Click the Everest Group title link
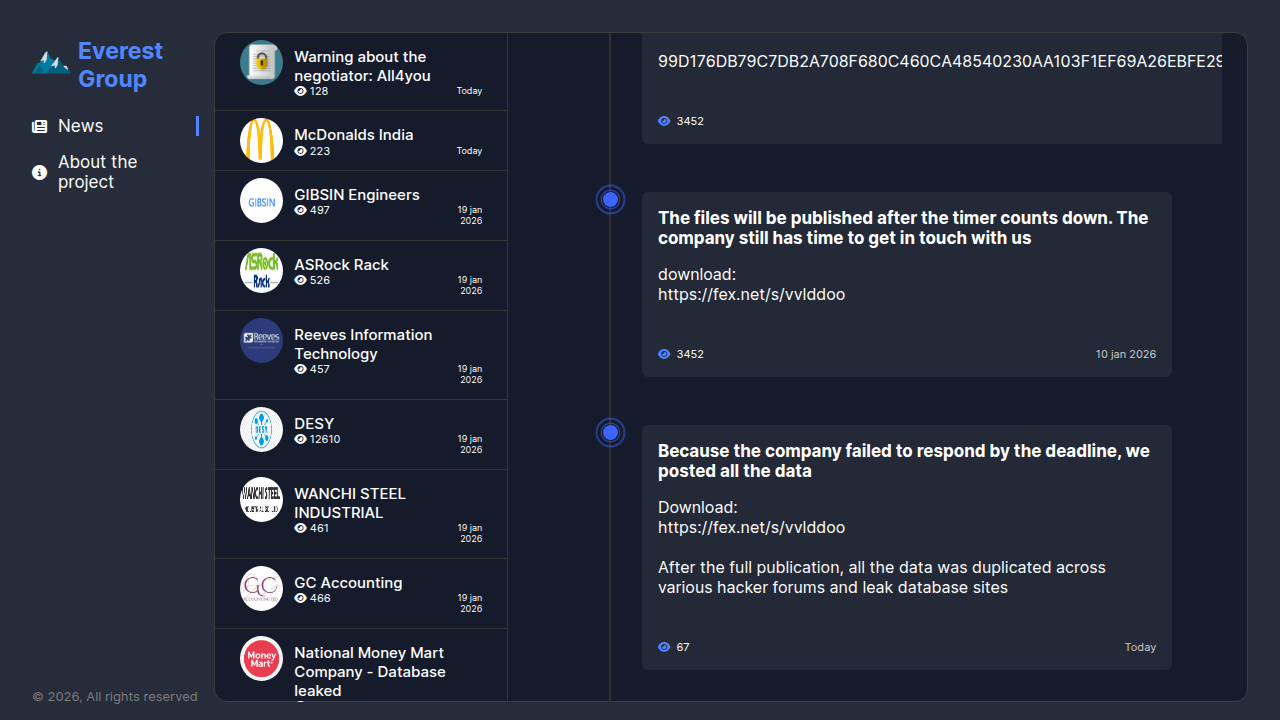Image resolution: width=1280 pixels, height=720 pixels. click(x=120, y=65)
